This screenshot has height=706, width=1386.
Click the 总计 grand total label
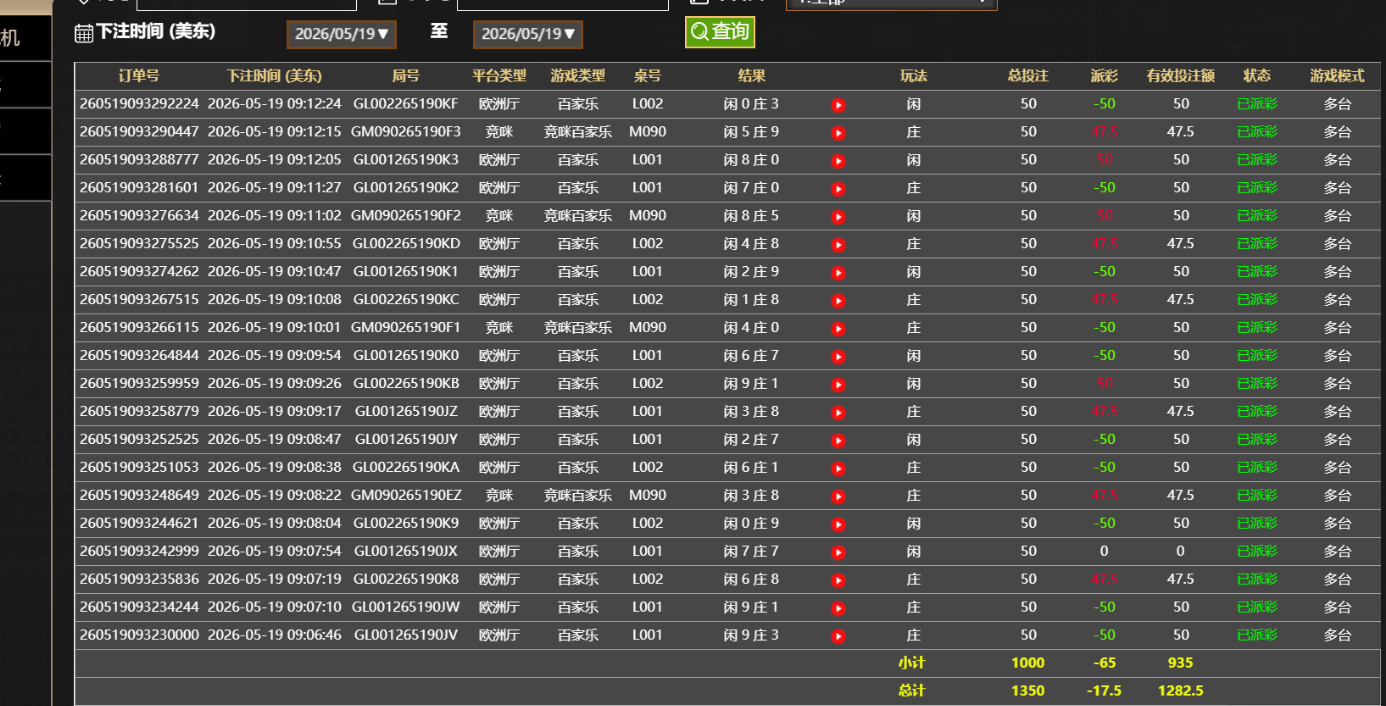pyautogui.click(x=912, y=691)
